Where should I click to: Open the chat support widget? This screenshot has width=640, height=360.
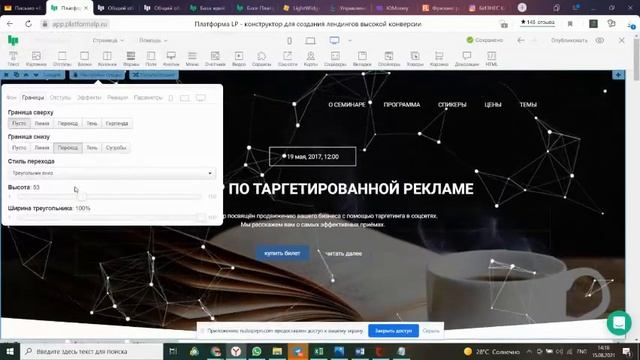click(619, 322)
